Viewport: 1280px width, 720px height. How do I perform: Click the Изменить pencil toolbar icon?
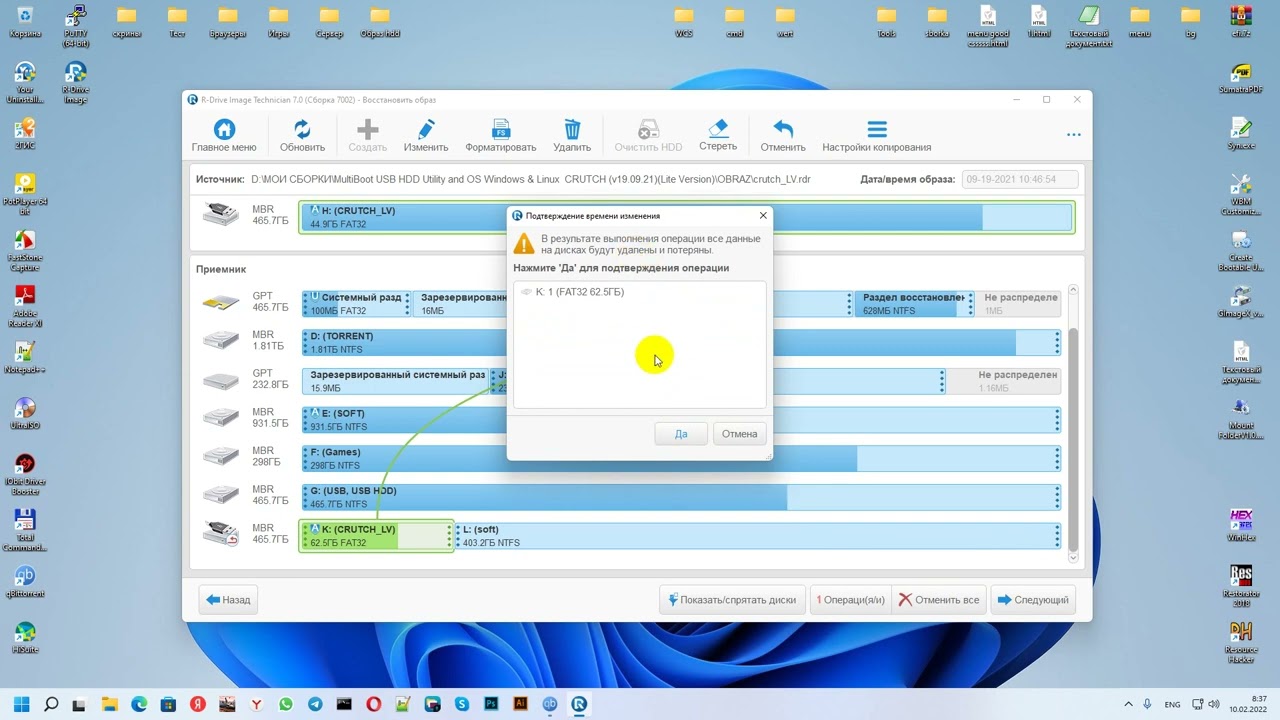coord(426,136)
